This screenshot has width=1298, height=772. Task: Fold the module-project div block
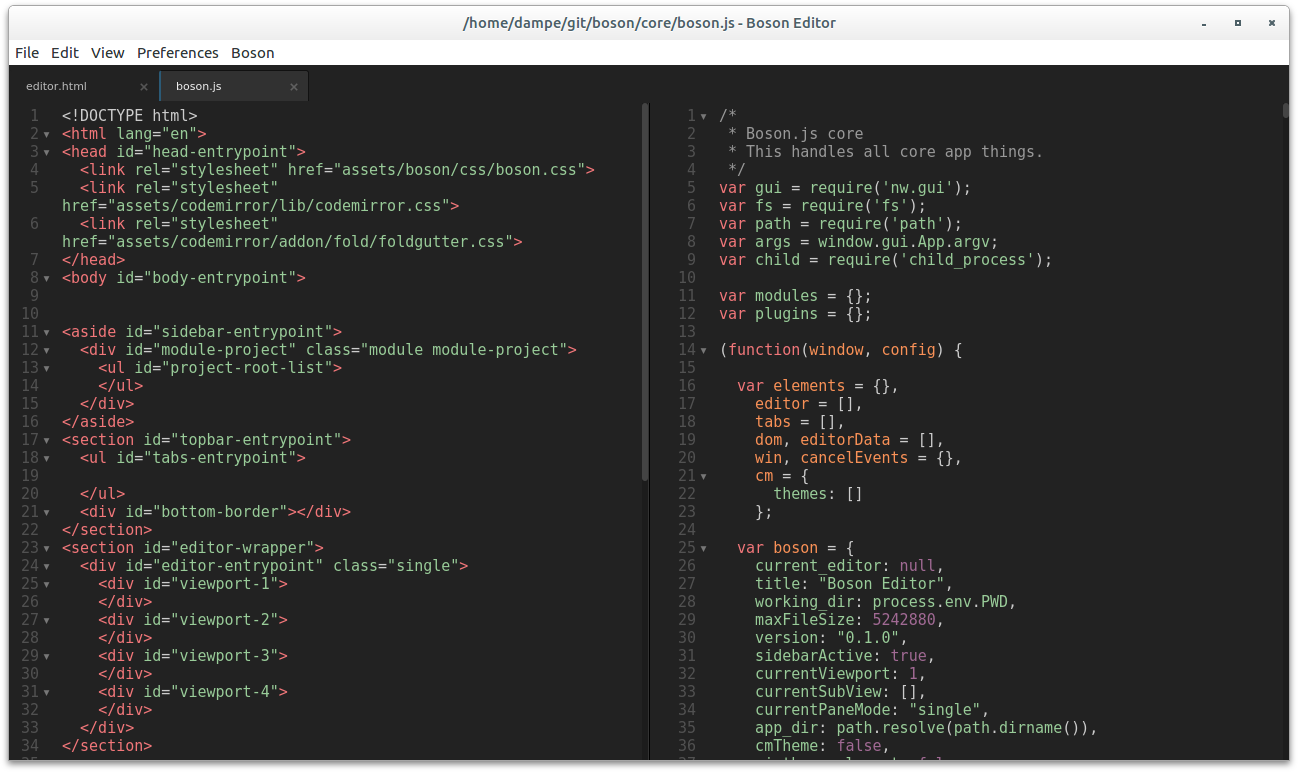pyautogui.click(x=46, y=350)
